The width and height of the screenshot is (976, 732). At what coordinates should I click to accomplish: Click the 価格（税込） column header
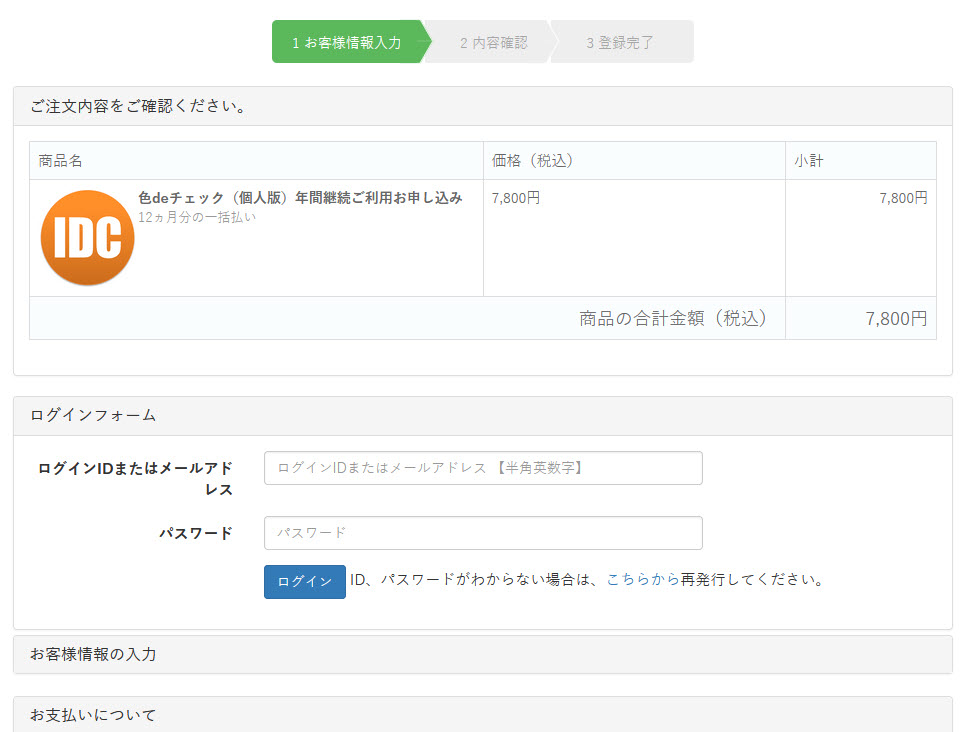click(532, 161)
